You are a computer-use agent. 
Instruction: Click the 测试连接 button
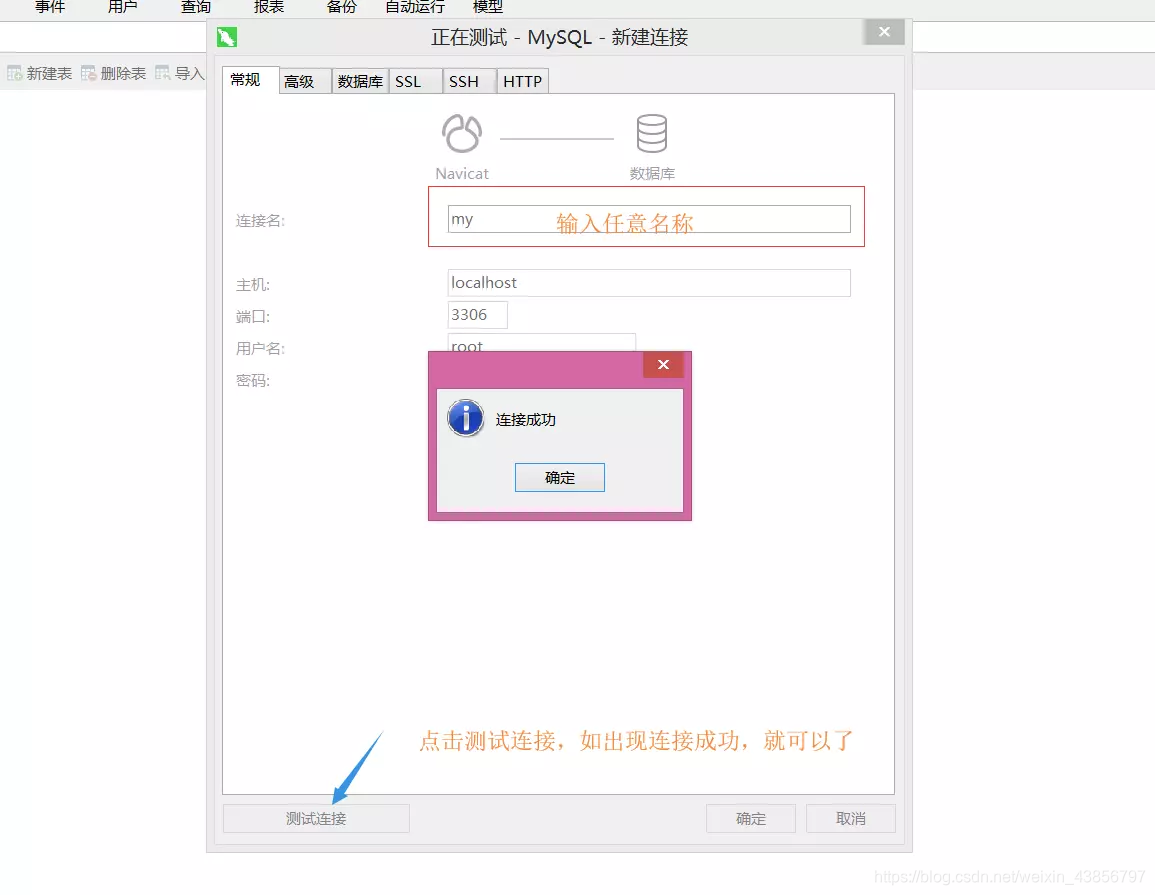315,818
